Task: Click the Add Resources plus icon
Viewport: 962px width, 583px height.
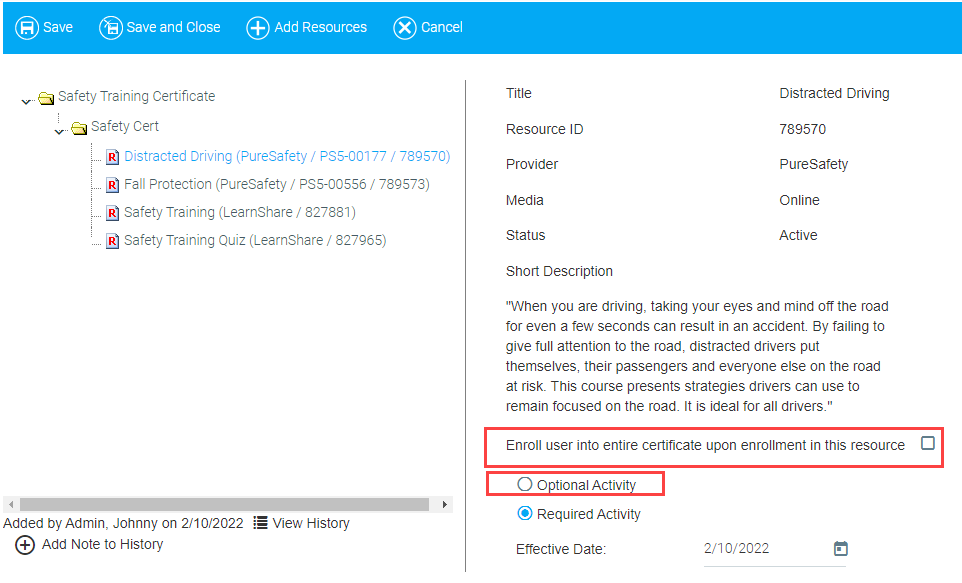Action: click(258, 27)
